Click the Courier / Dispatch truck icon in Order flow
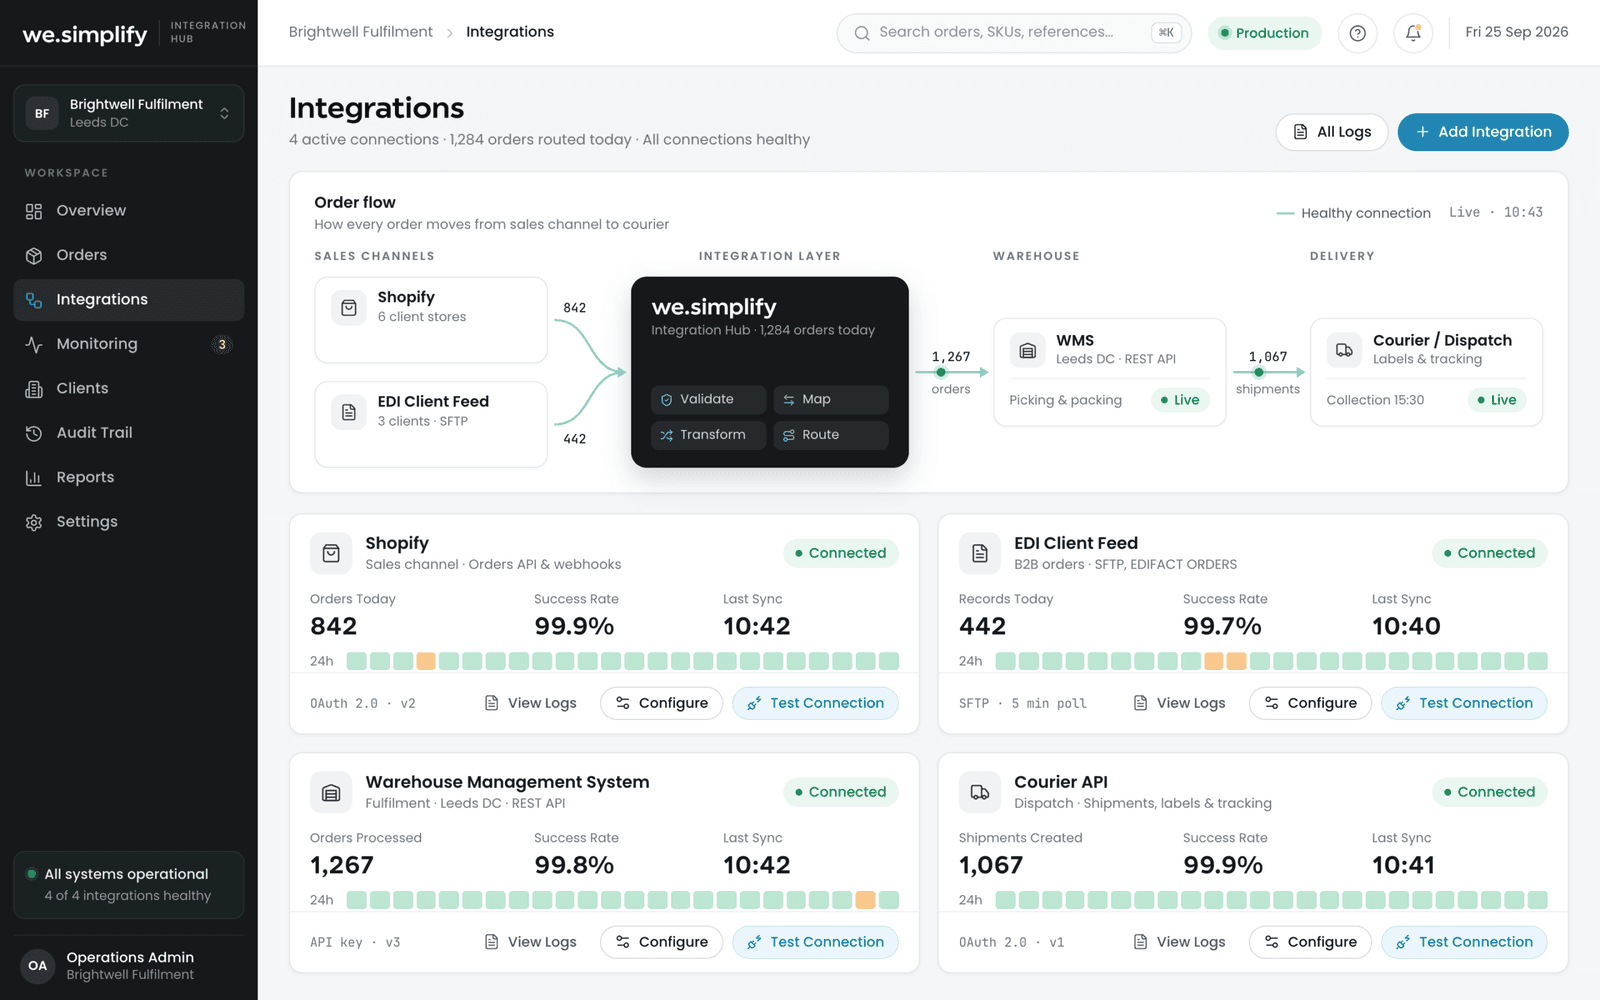The height and width of the screenshot is (1000, 1600). pyautogui.click(x=1344, y=351)
